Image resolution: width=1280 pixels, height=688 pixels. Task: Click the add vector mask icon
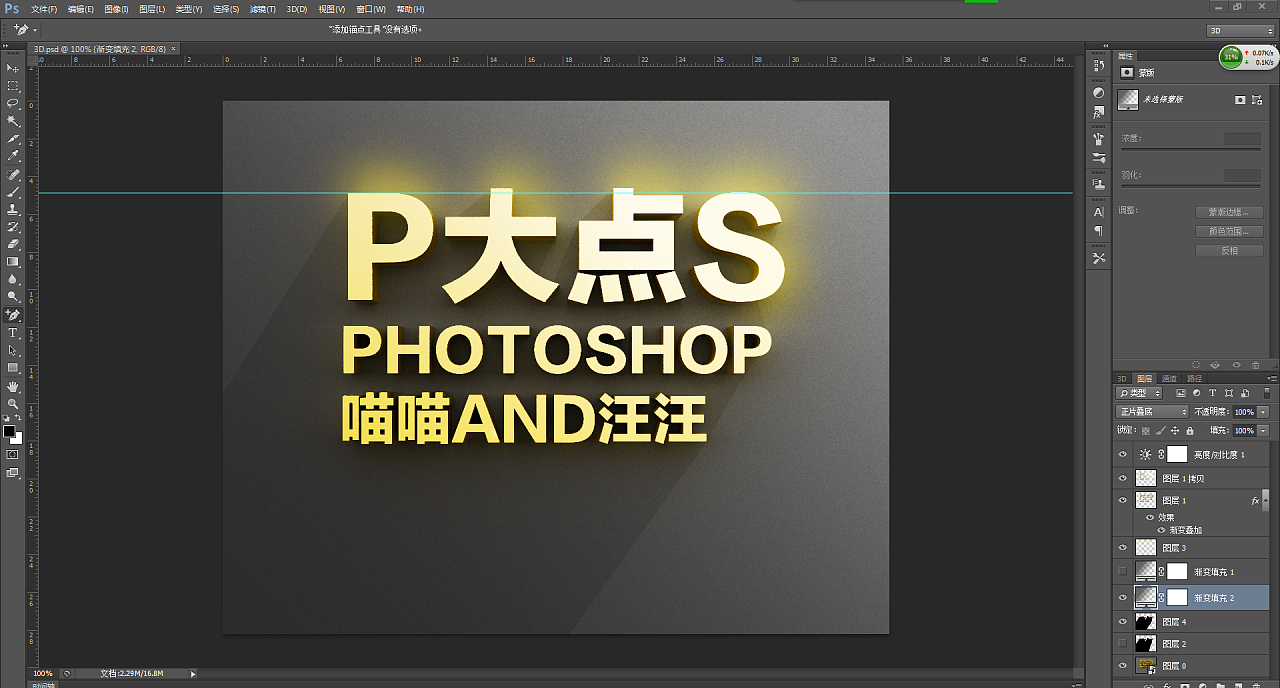(1256, 100)
